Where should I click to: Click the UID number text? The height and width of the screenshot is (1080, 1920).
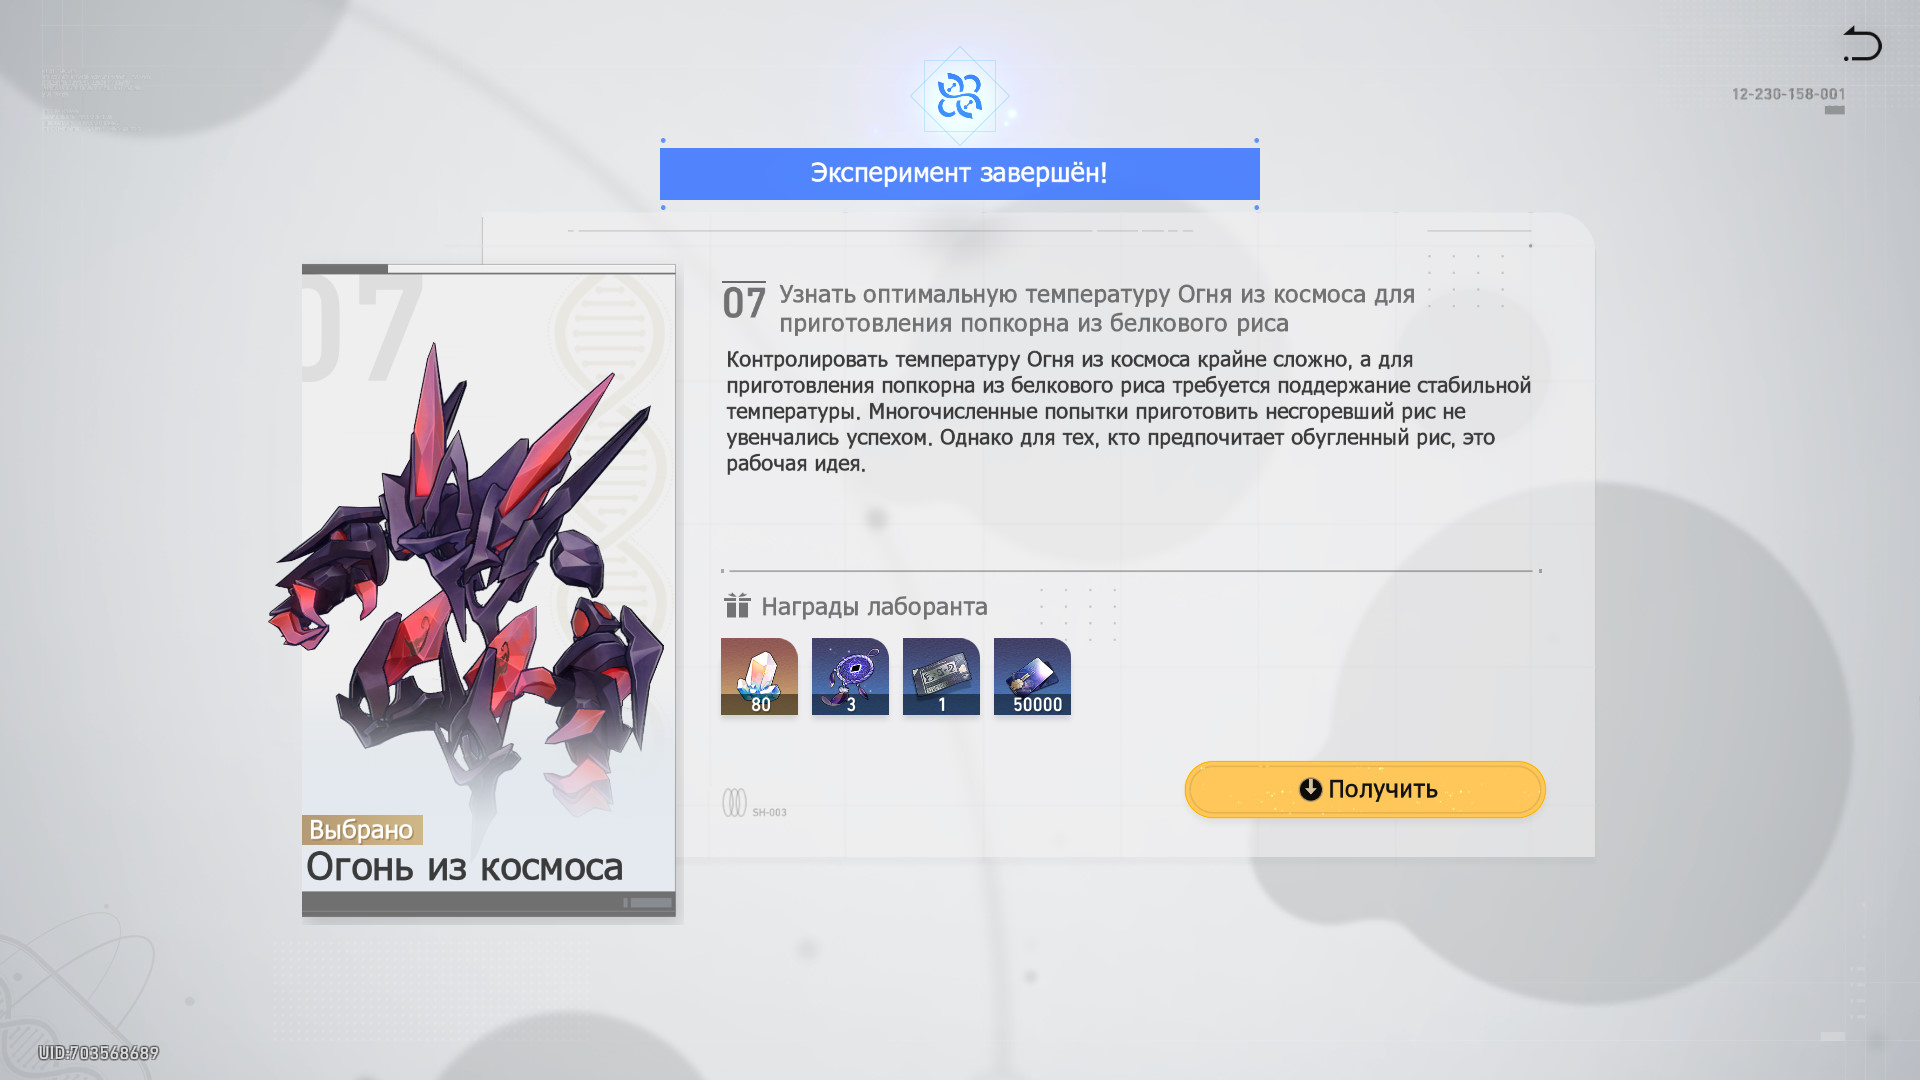[99, 1053]
